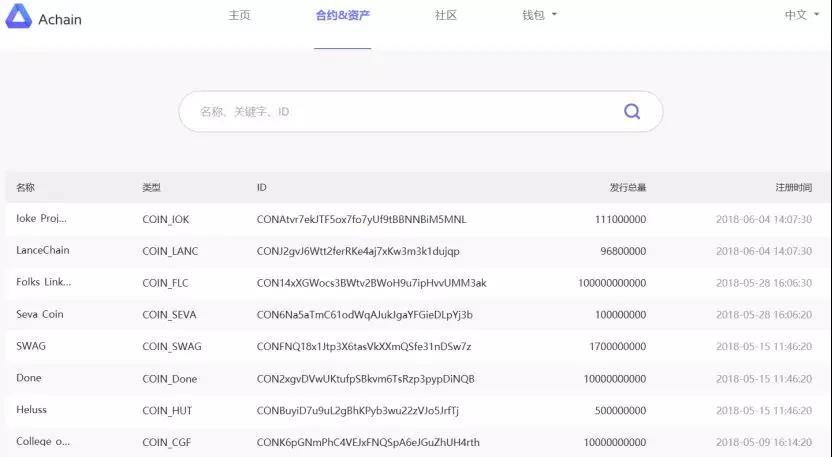Click the 类型 column header
The width and height of the screenshot is (832, 457).
(x=151, y=187)
